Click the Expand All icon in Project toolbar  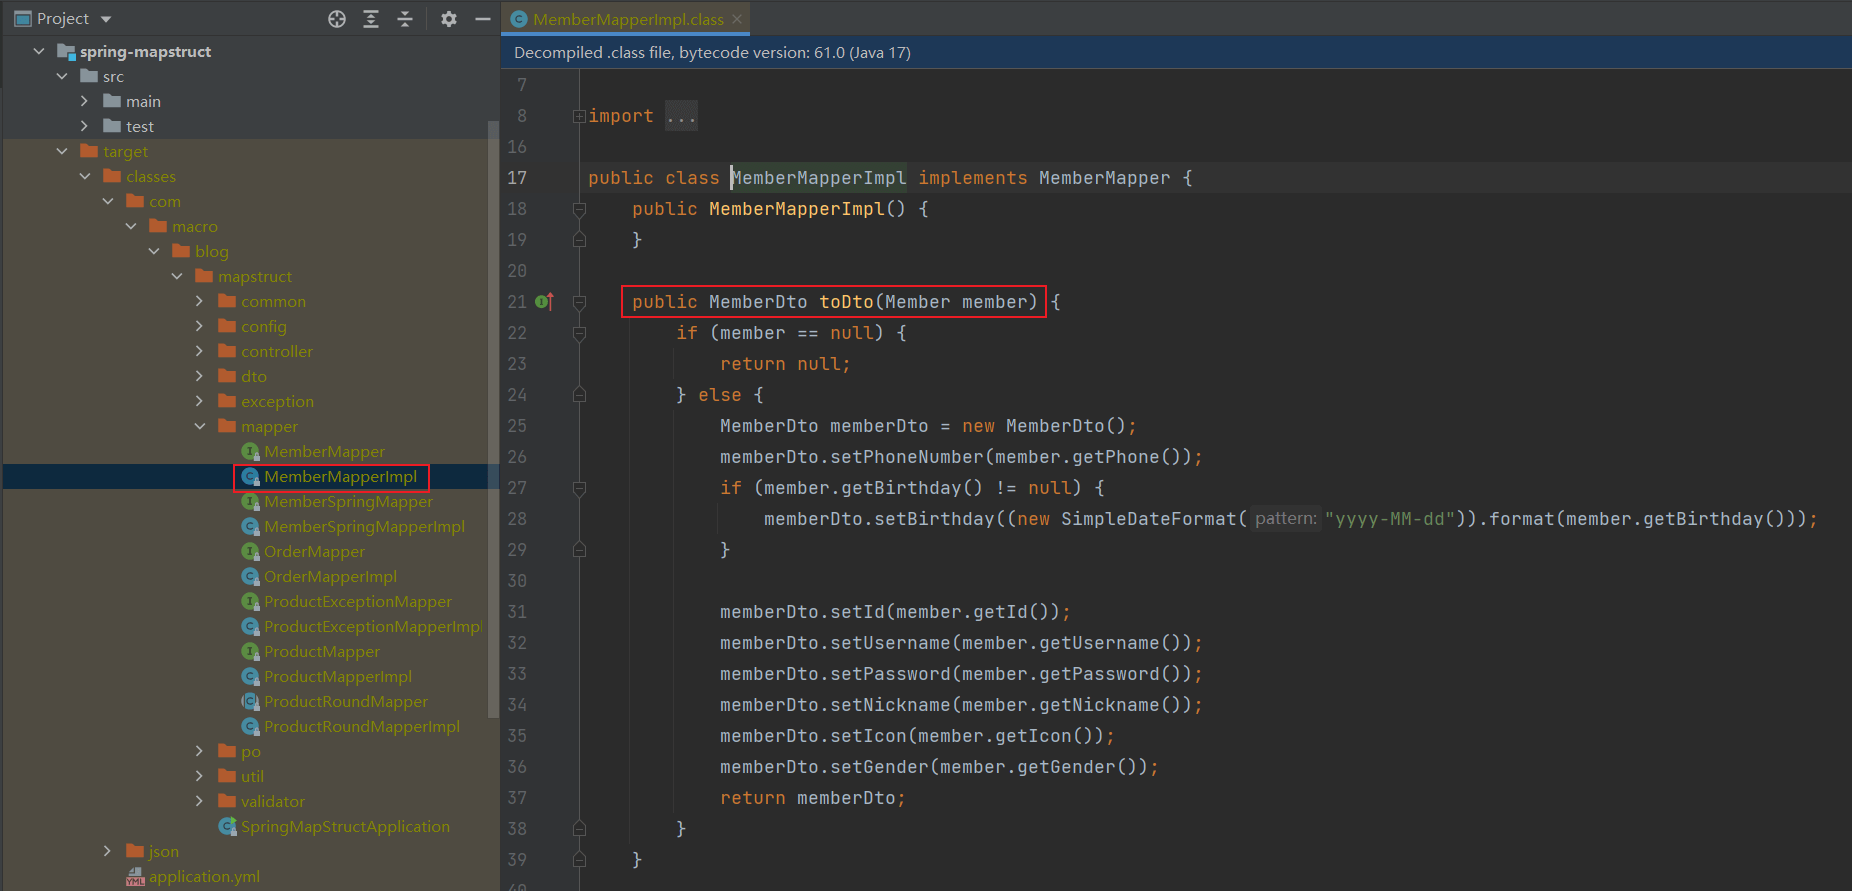(x=371, y=19)
